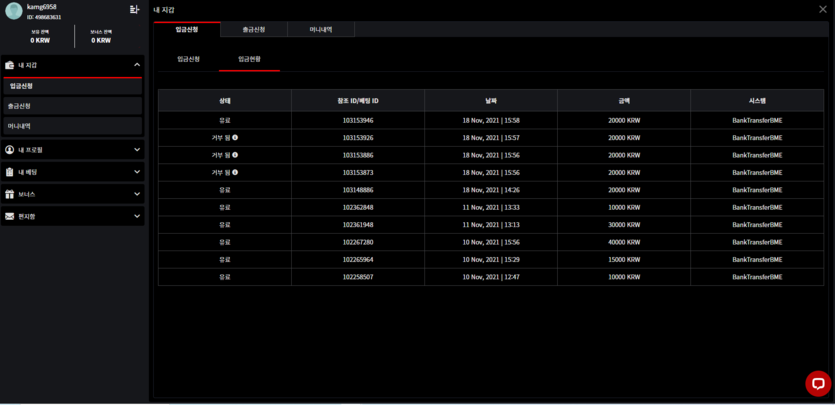The height and width of the screenshot is (405, 835).
Task: Click the clipboard icon for 내 베팅
Action: pos(9,172)
